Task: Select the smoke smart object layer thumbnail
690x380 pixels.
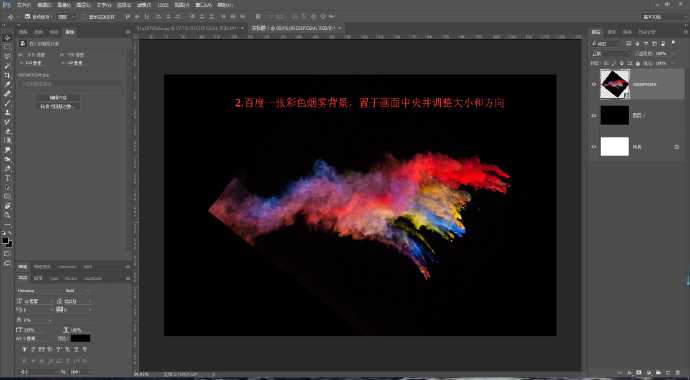Action: (x=615, y=84)
